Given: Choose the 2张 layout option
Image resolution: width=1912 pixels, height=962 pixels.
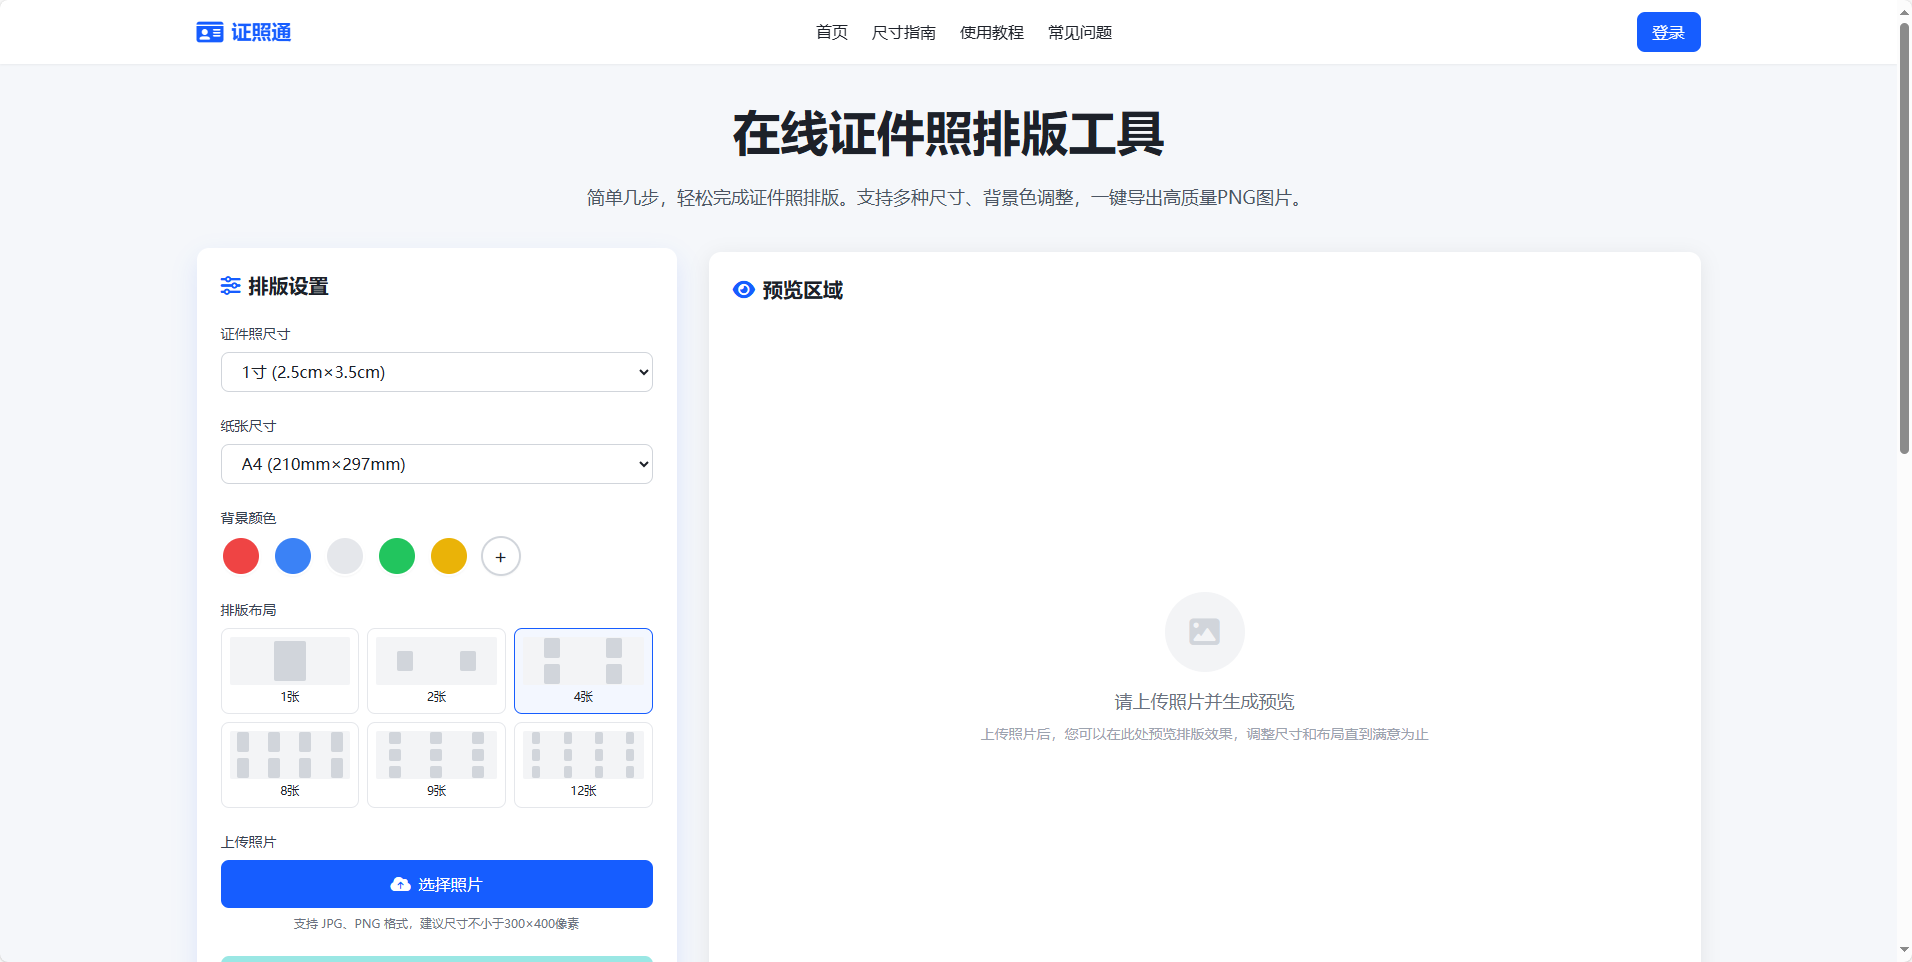Looking at the screenshot, I should click(x=436, y=671).
